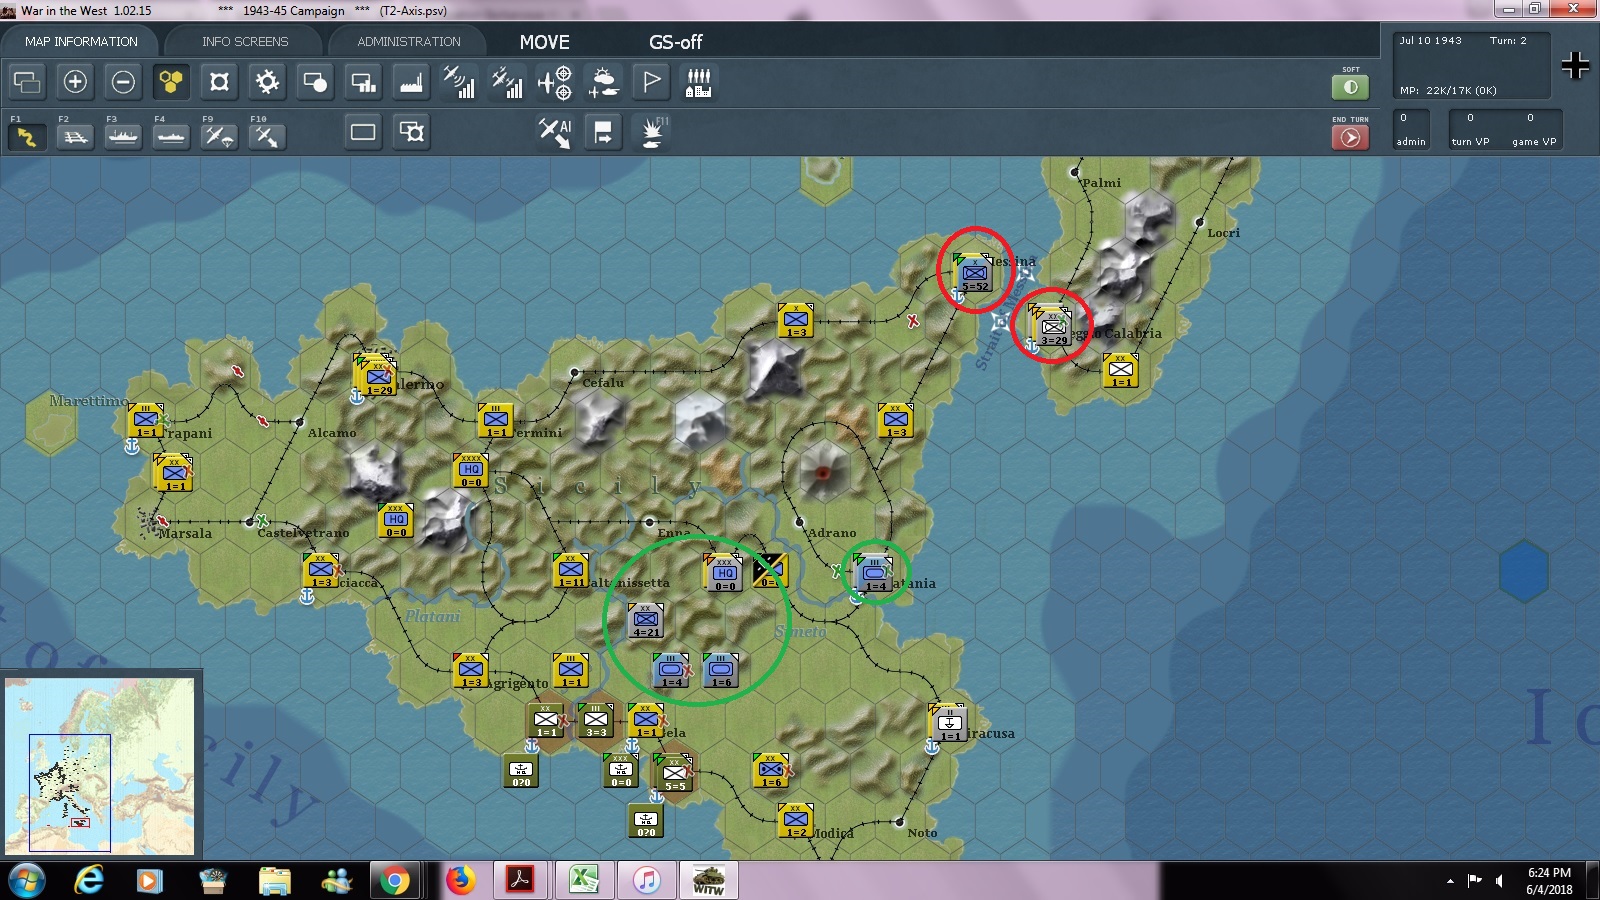Toggle the green SOFT button
The width and height of the screenshot is (1600, 900).
[x=1350, y=87]
